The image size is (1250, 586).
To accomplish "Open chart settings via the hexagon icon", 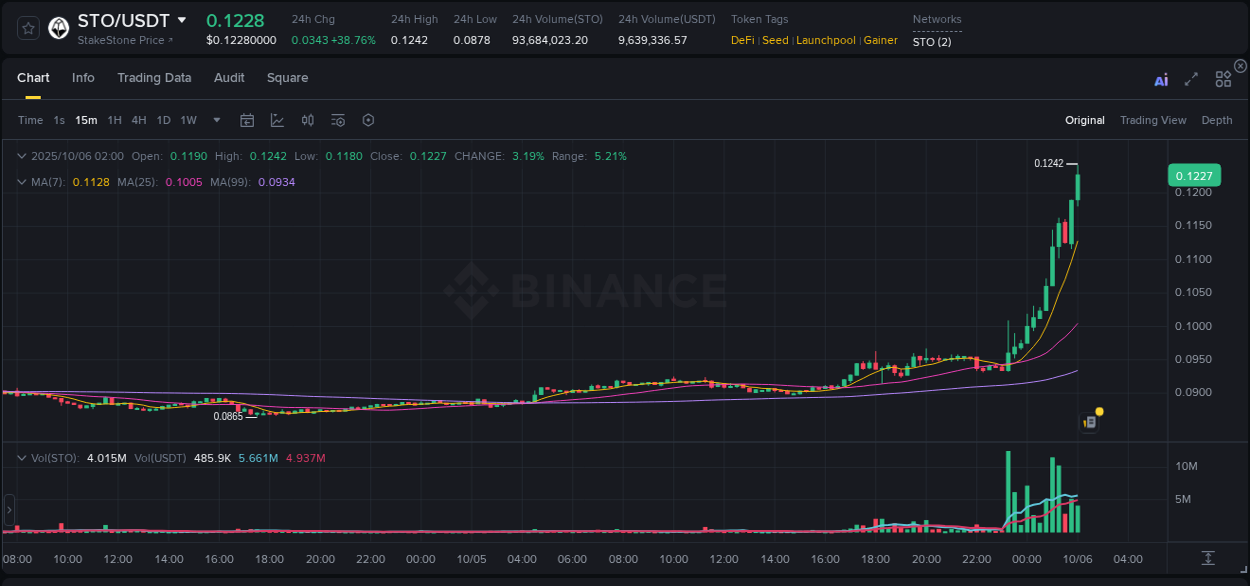I will click(x=368, y=120).
